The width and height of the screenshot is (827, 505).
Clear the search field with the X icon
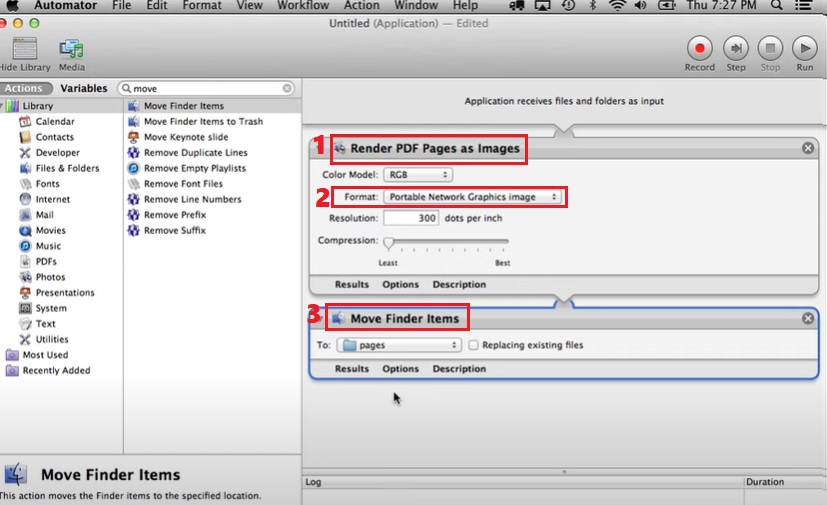[x=287, y=88]
